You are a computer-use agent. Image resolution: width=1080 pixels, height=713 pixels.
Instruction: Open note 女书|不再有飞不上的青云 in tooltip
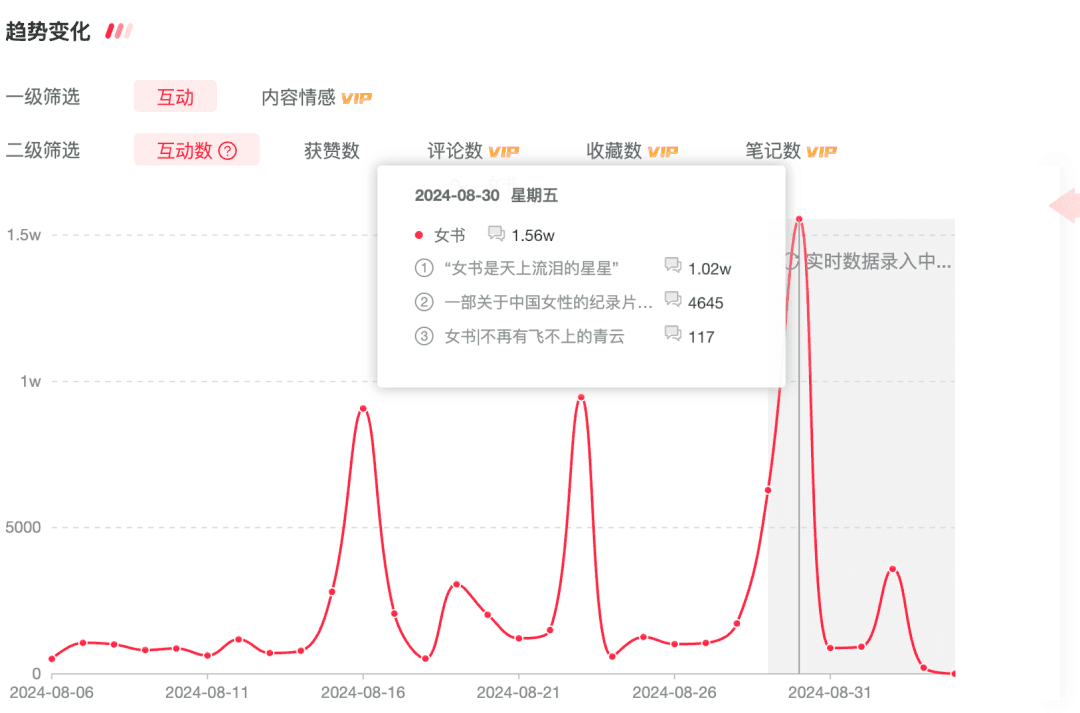click(534, 336)
